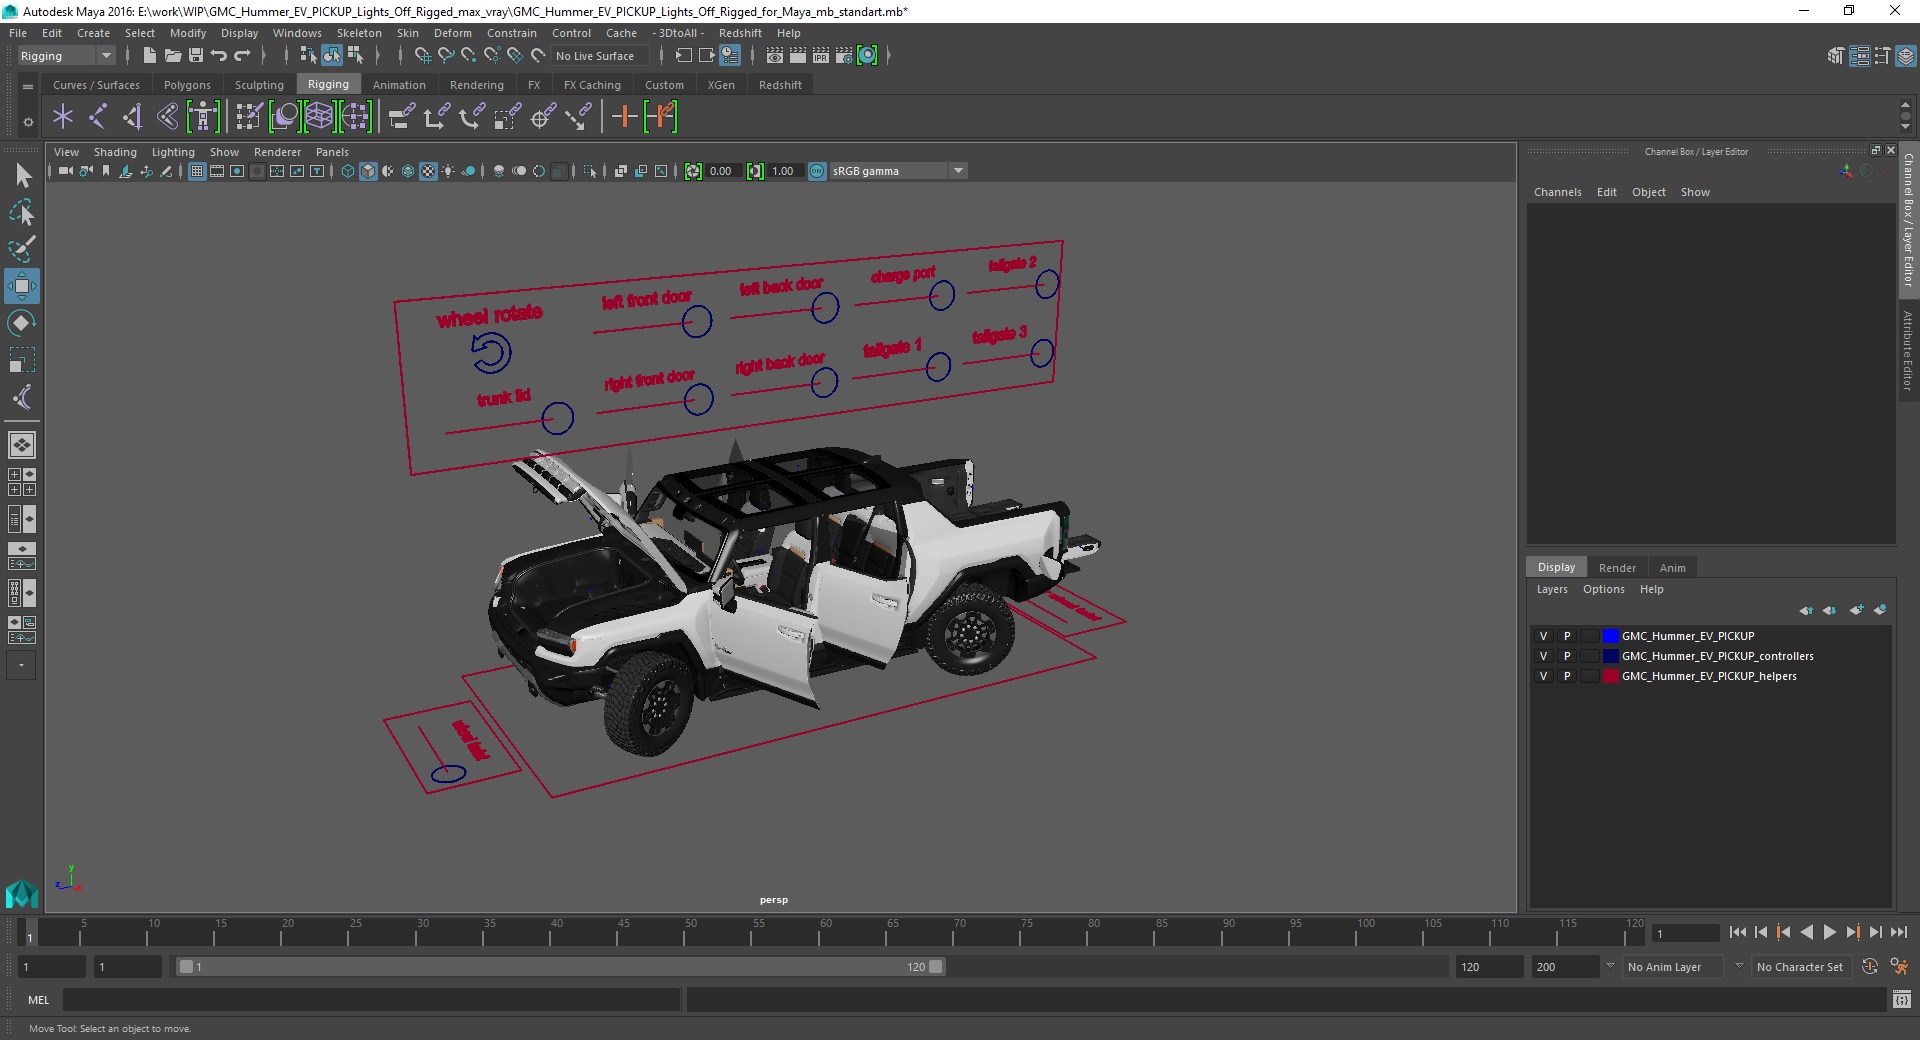Click the MEL command input field
Viewport: 1920px width, 1040px height.
click(x=371, y=1000)
